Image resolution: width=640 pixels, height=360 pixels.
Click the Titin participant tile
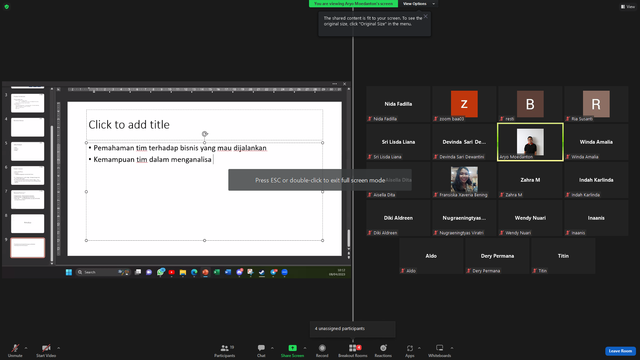pos(563,256)
